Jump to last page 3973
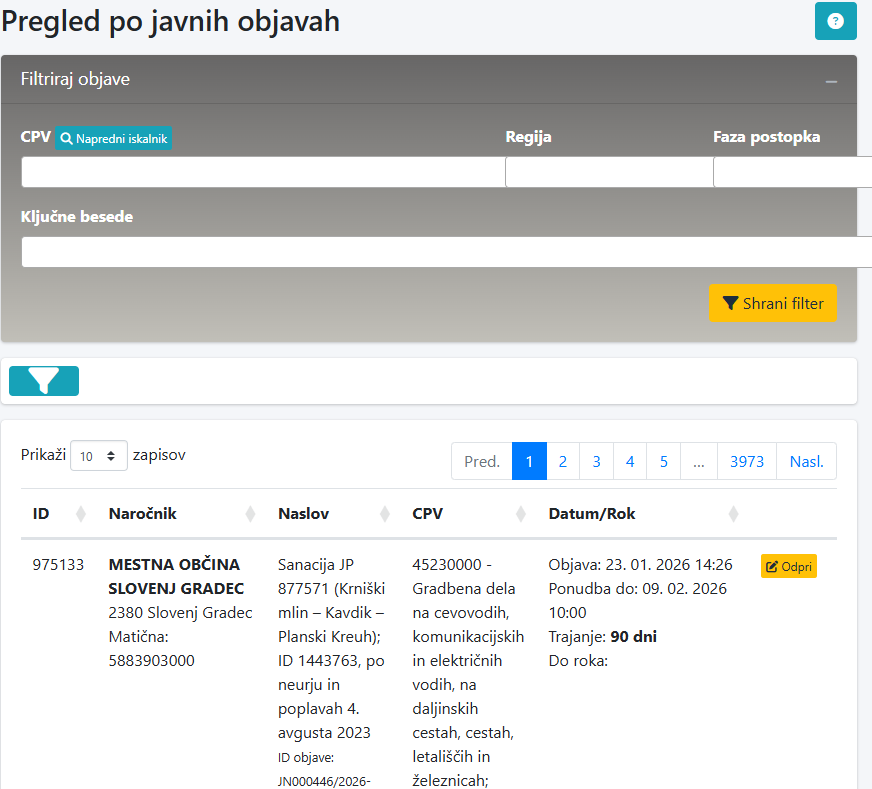The width and height of the screenshot is (872, 789). pos(747,462)
